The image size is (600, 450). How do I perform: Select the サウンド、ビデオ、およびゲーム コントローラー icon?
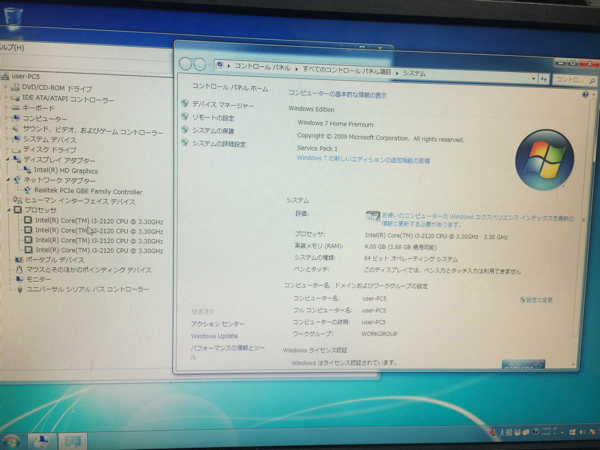(16, 128)
